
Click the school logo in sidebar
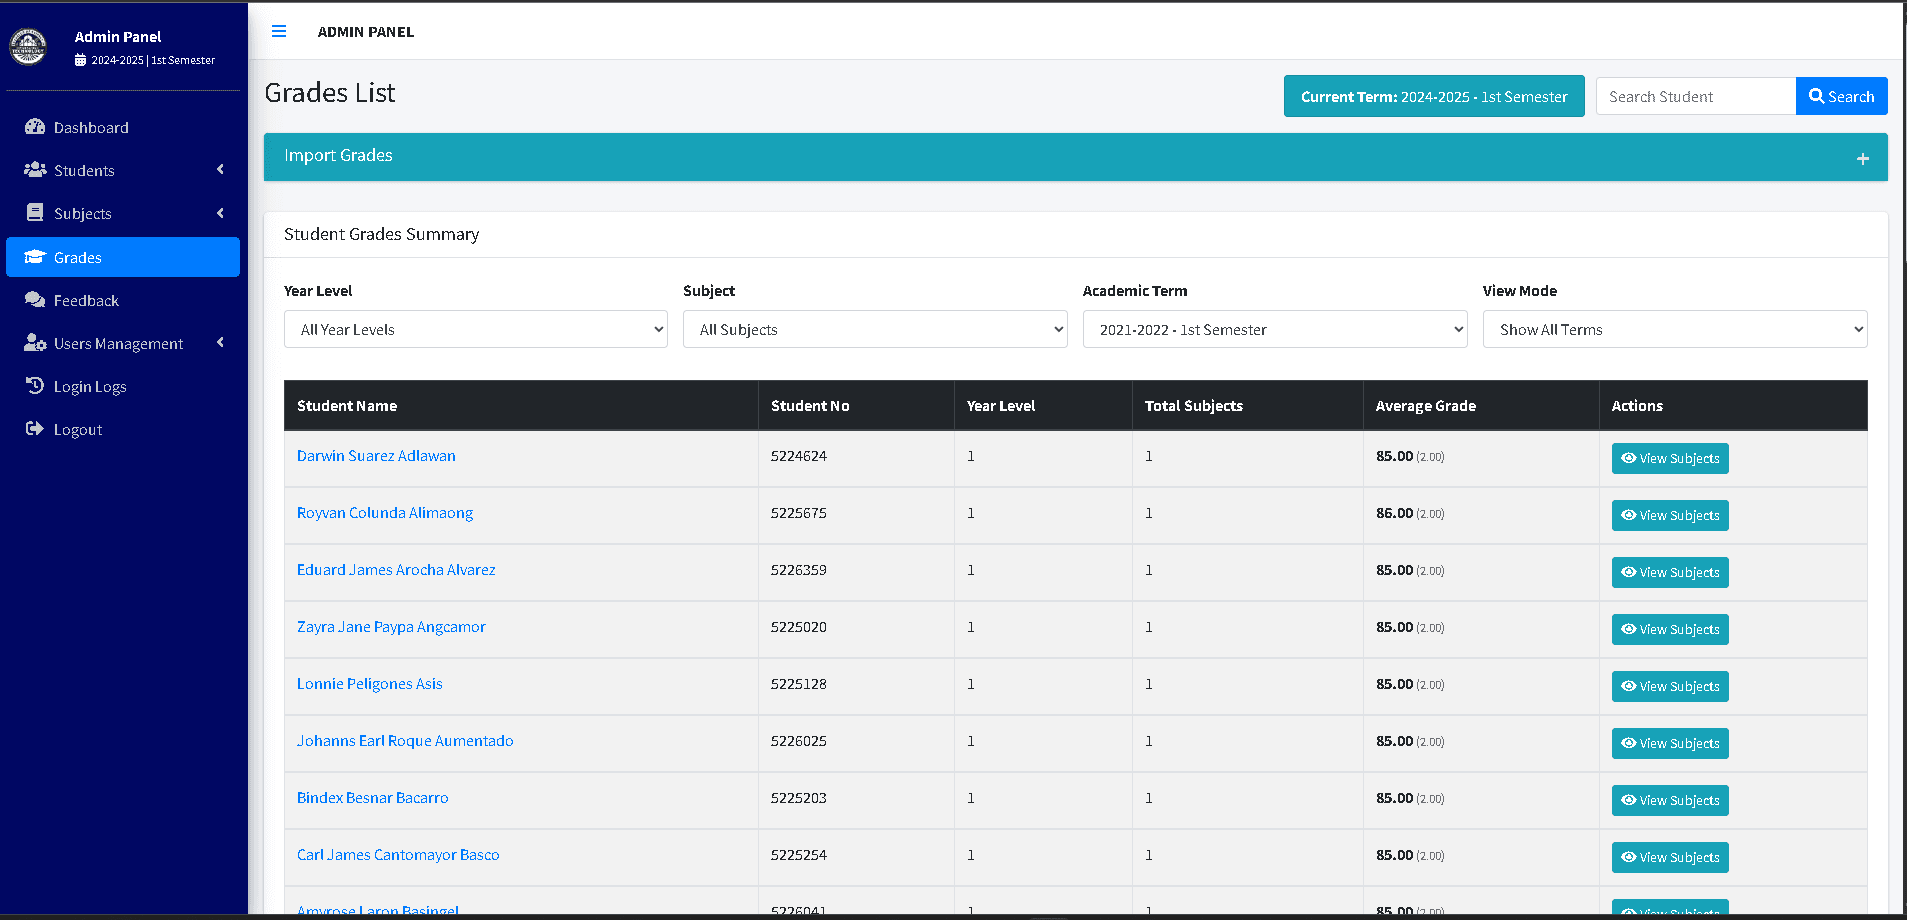[28, 47]
